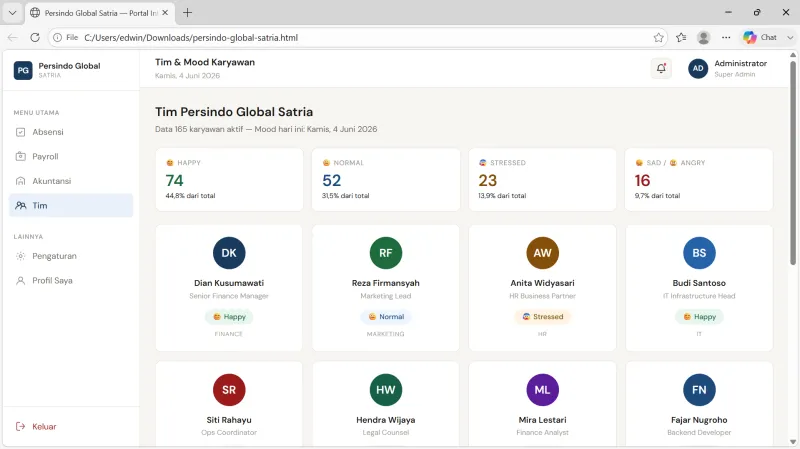Open the Administrator account profile
Viewport: 800px width, 449px height.
click(x=728, y=68)
